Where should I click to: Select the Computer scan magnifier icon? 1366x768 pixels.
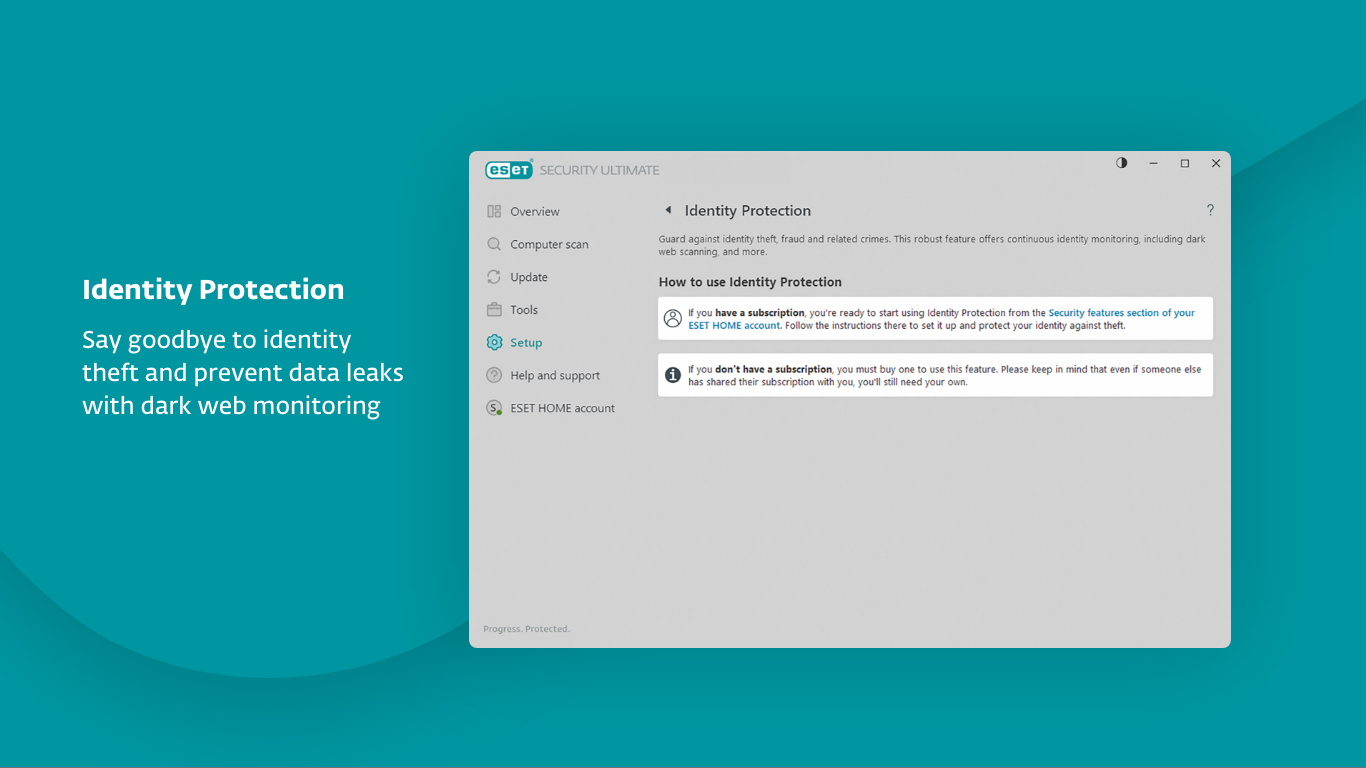click(x=494, y=244)
